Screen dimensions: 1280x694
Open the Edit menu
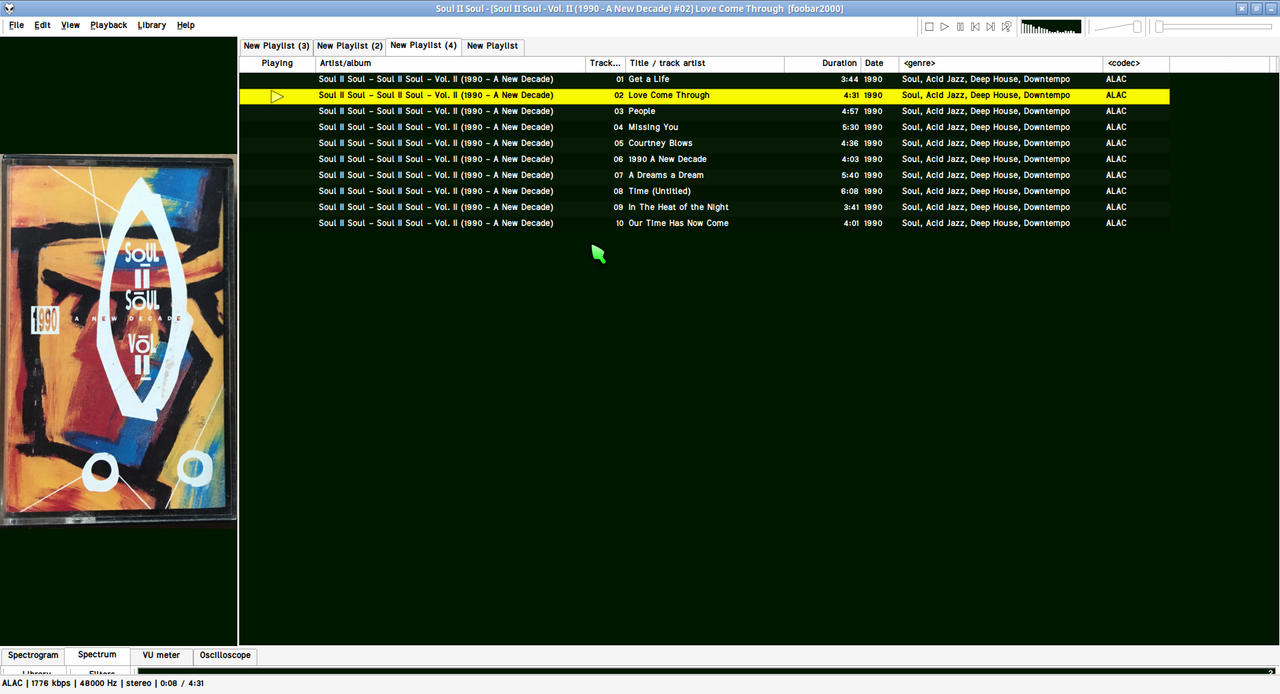click(x=42, y=25)
